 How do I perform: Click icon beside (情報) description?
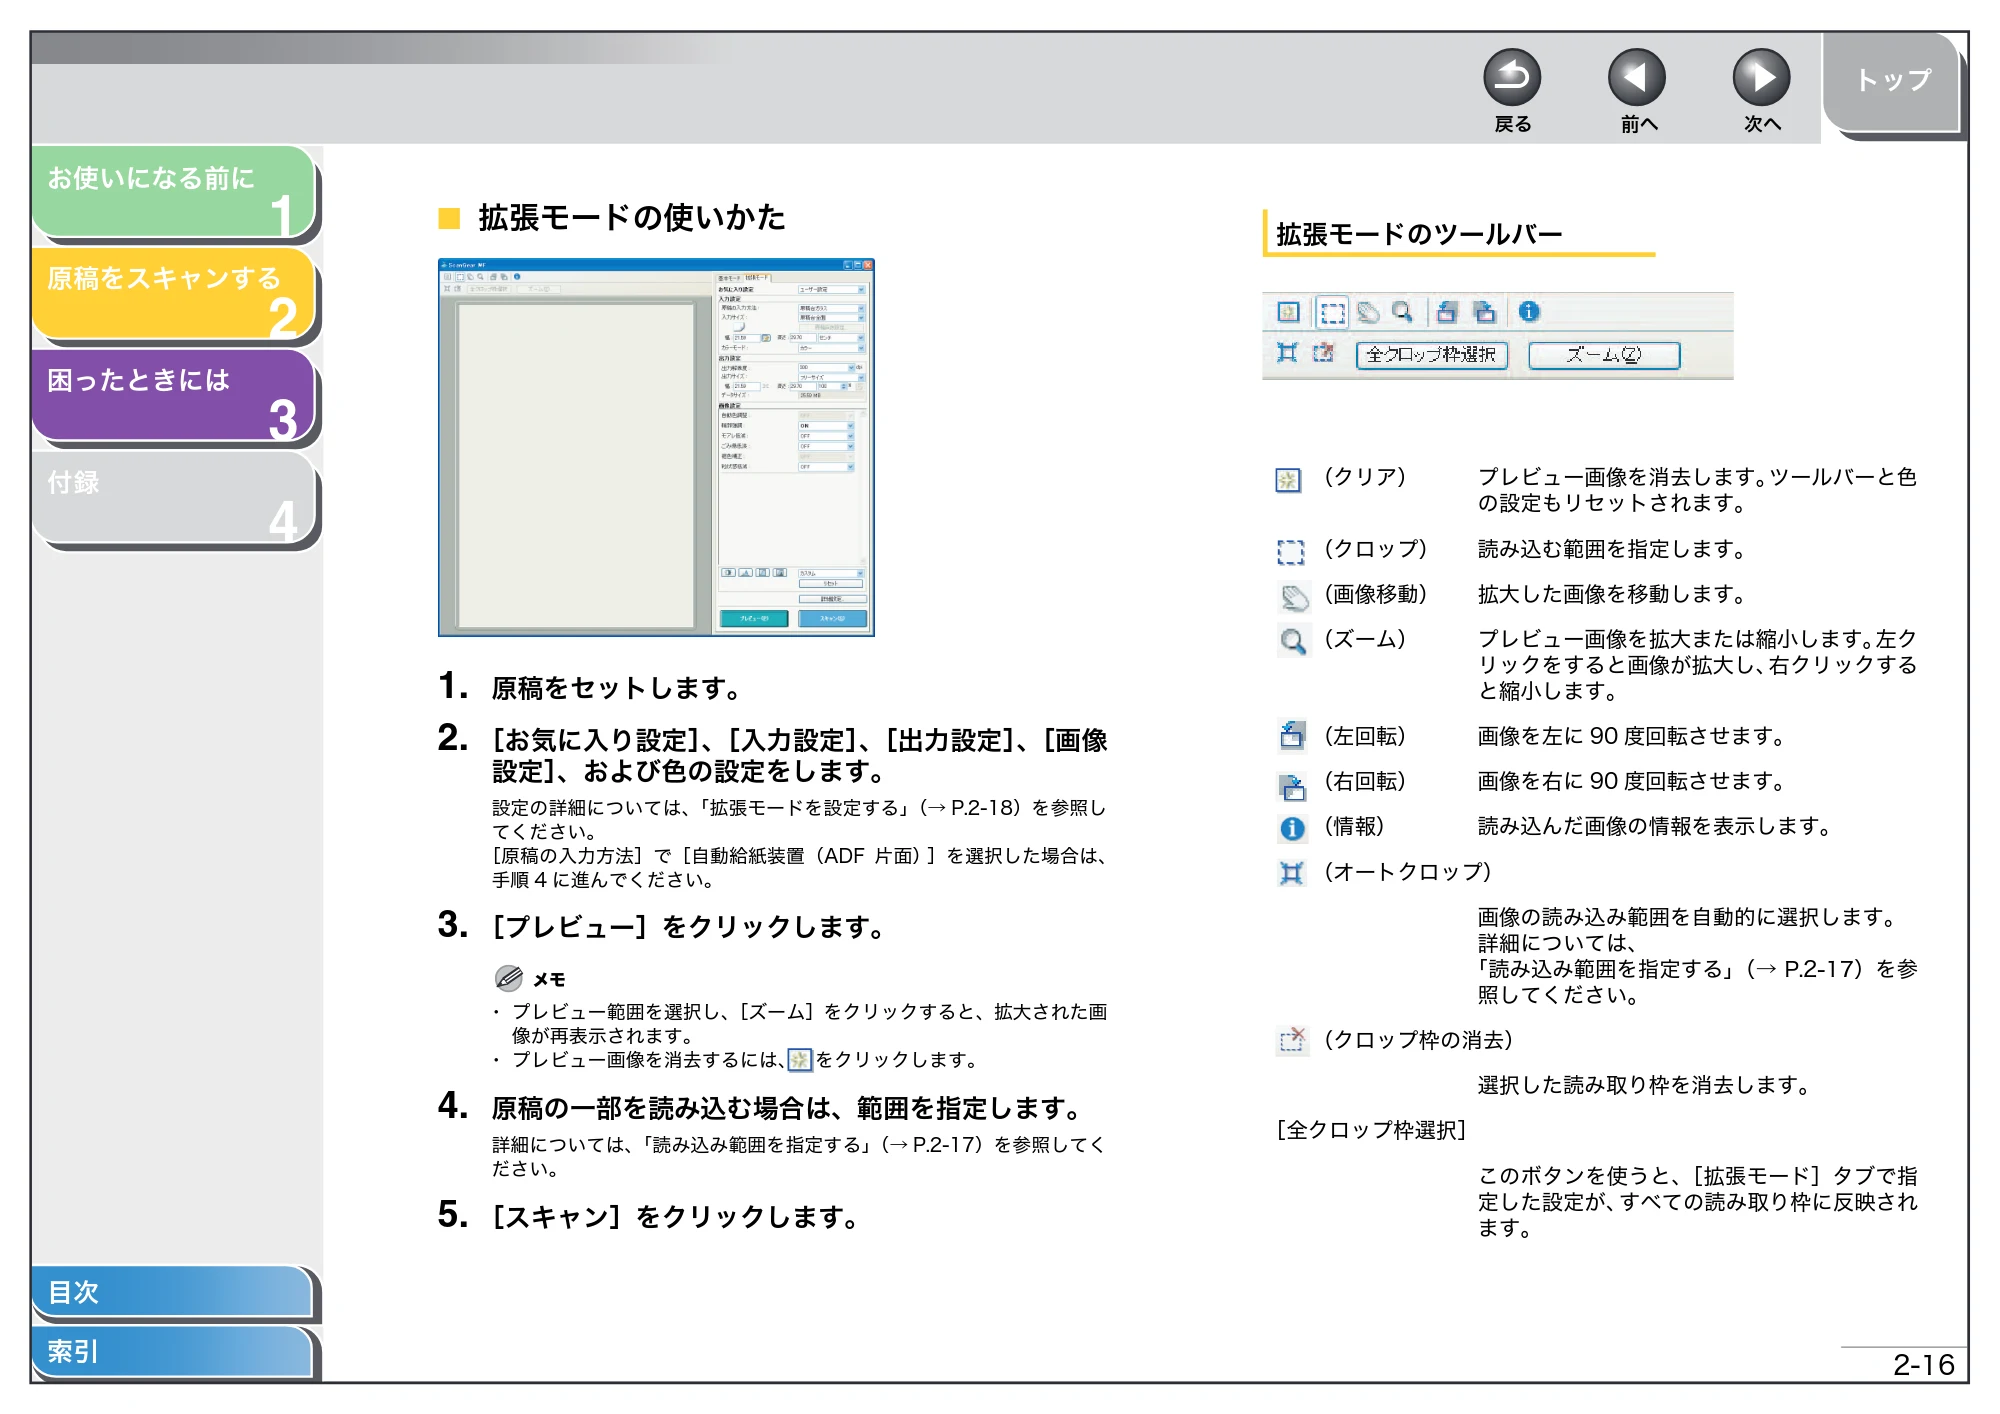[1292, 829]
